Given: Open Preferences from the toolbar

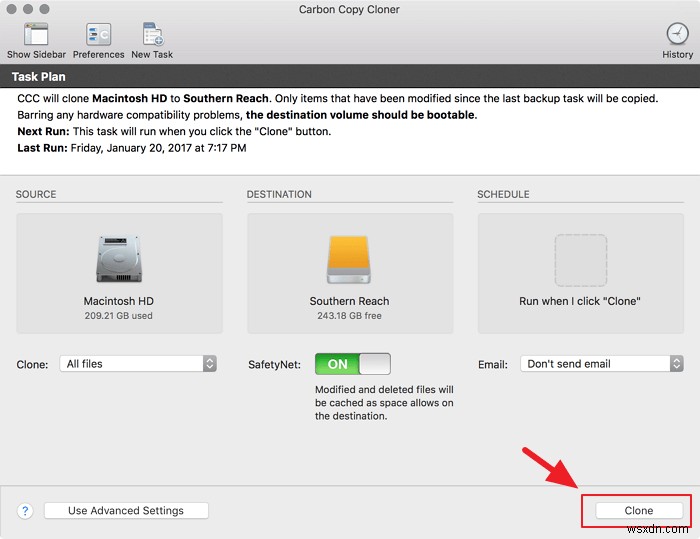Looking at the screenshot, I should point(98,34).
